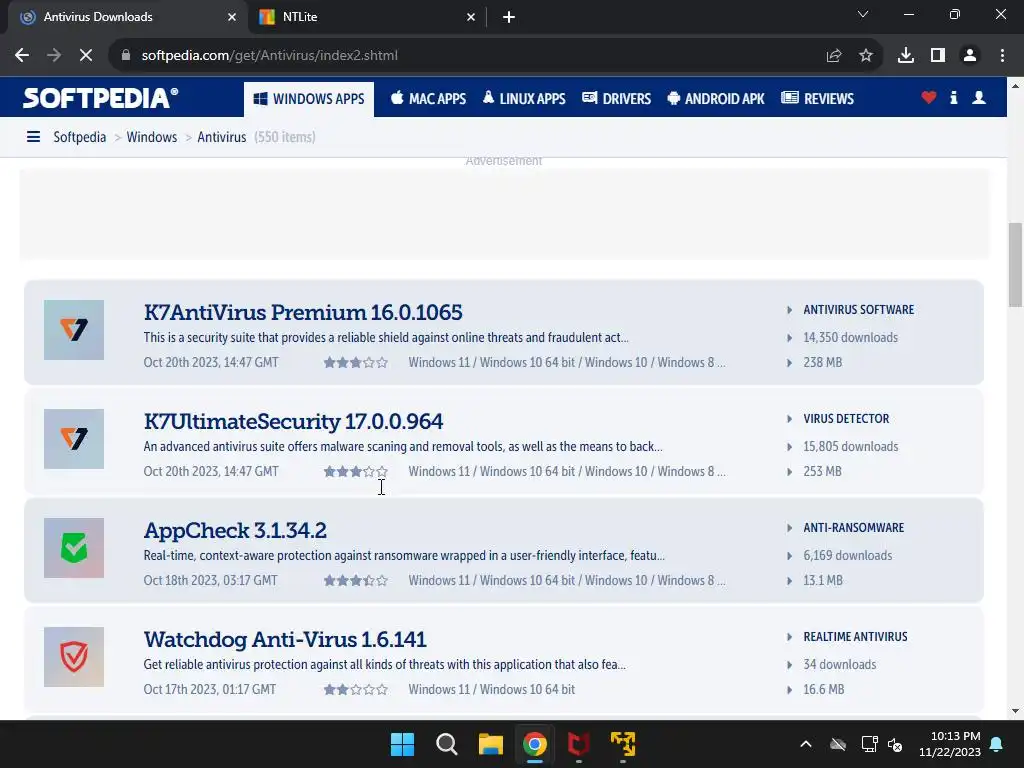Click the page vertical scrollbar thumb
Image resolution: width=1024 pixels, height=768 pixels.
(x=1015, y=264)
